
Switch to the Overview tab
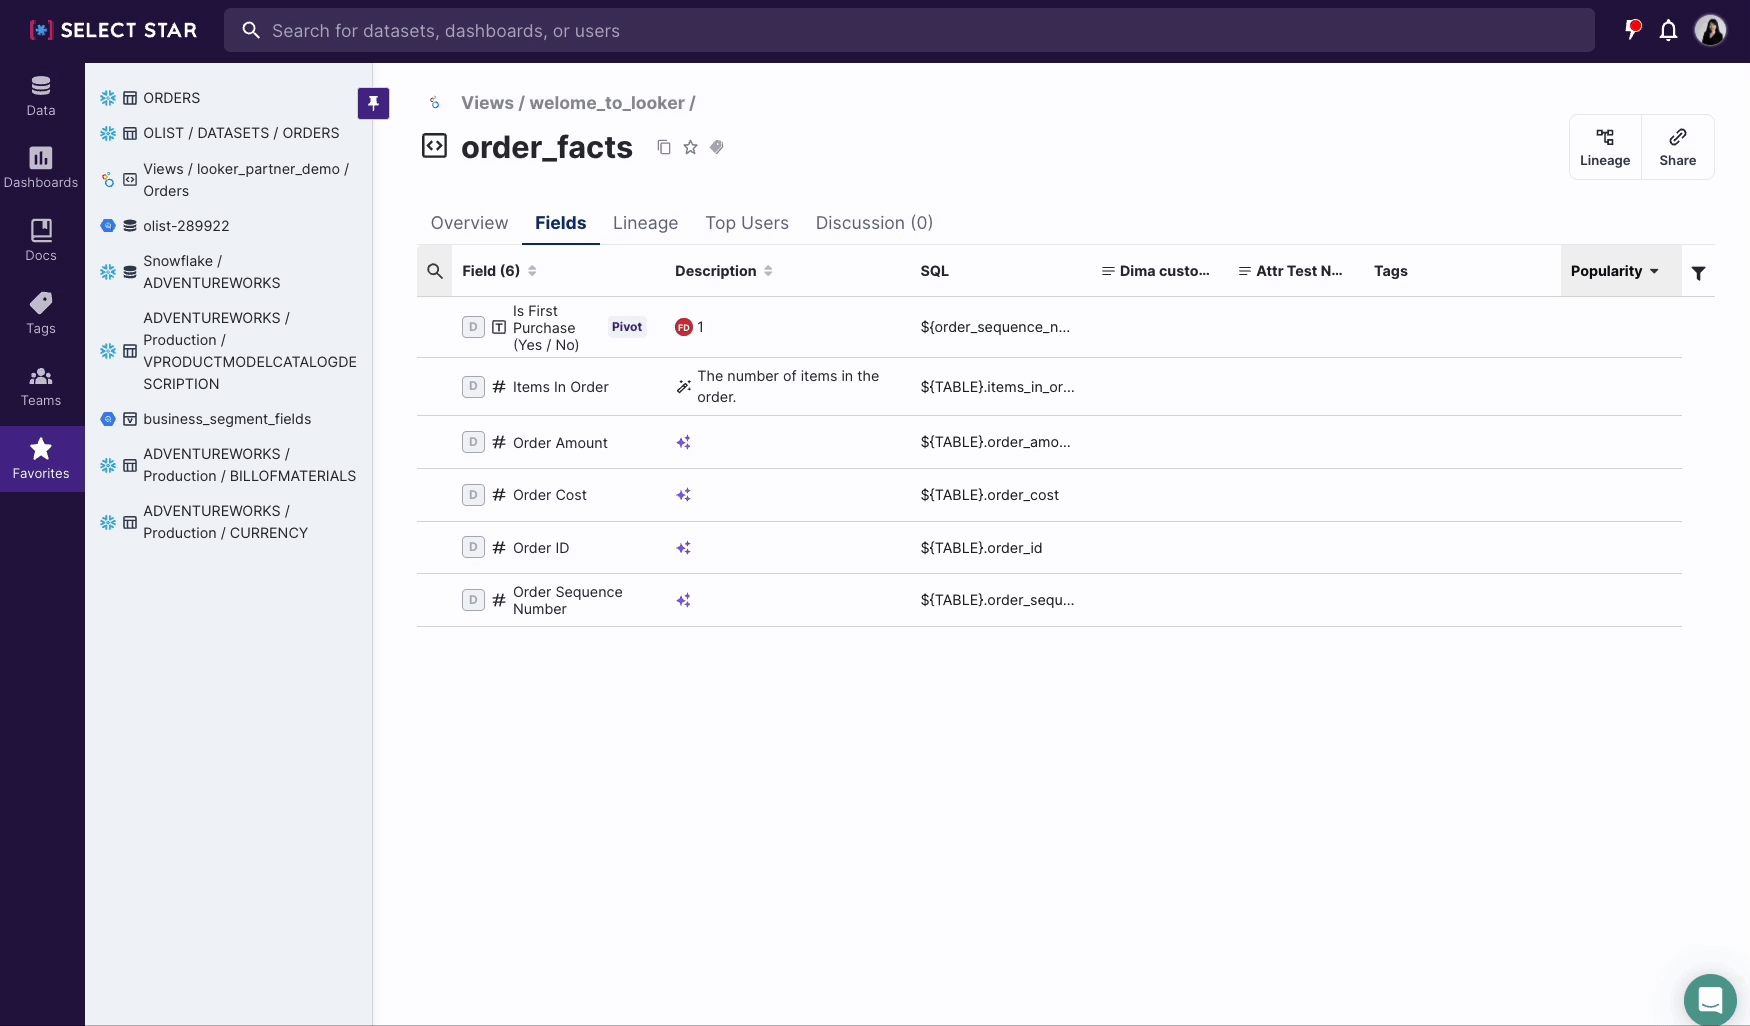pyautogui.click(x=469, y=223)
